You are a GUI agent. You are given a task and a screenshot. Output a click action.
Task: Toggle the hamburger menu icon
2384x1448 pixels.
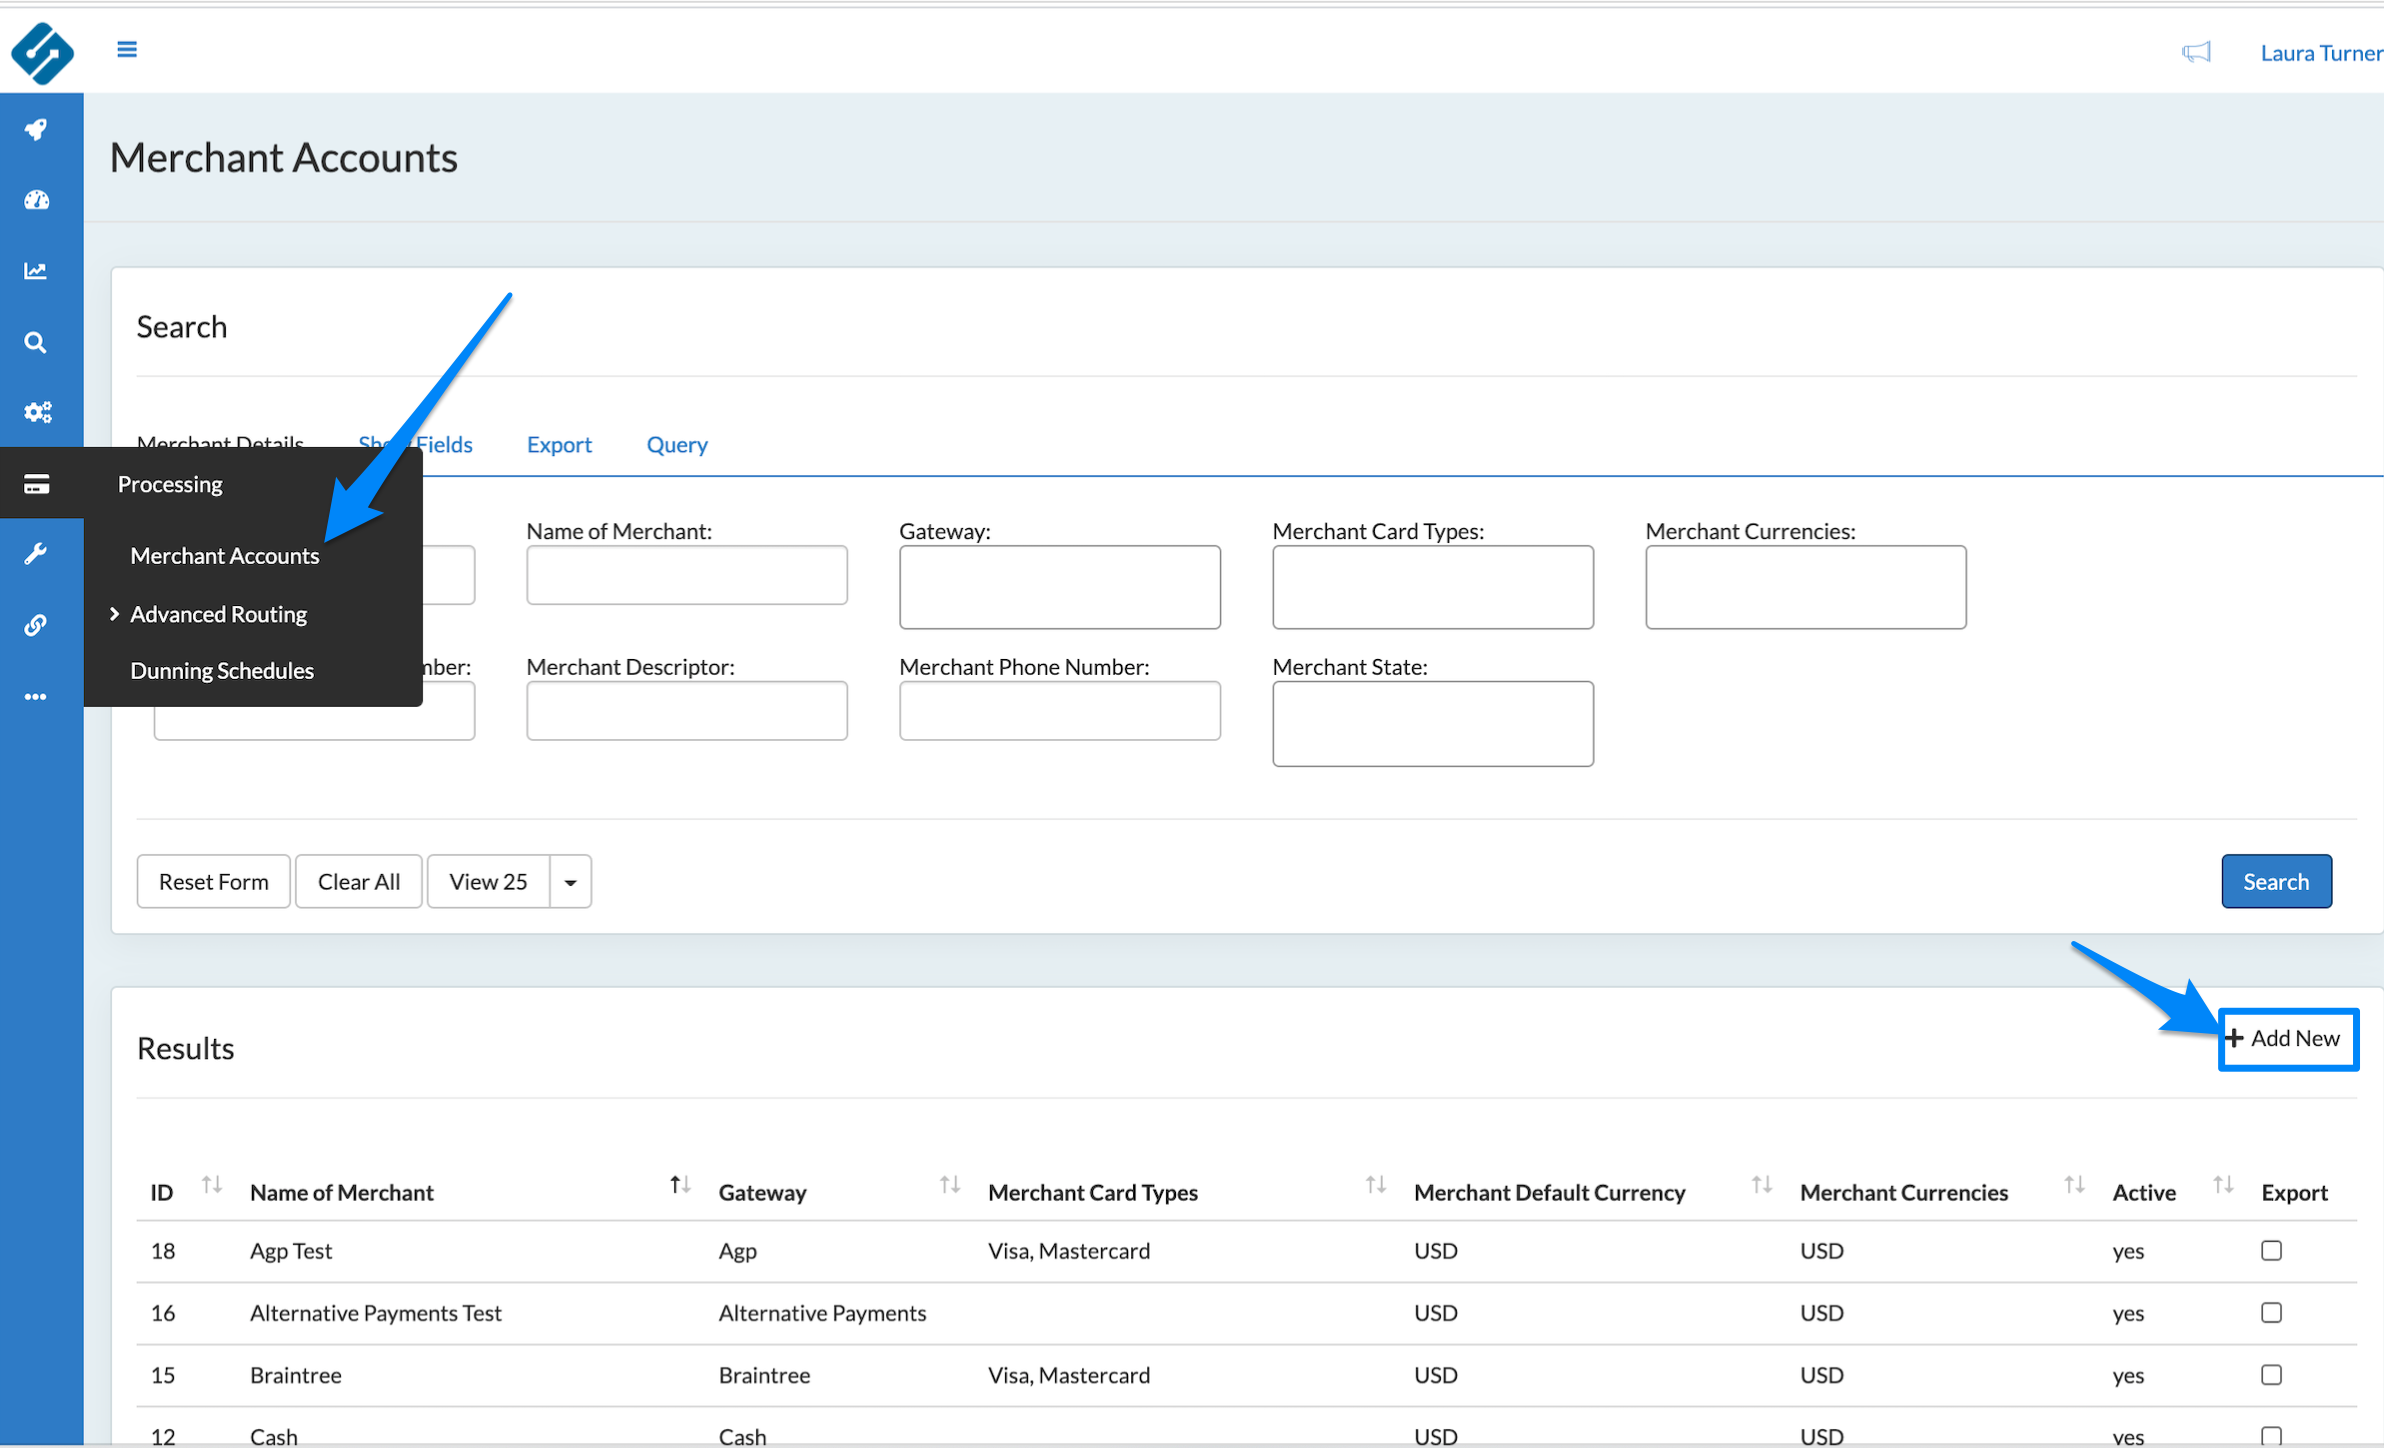tap(127, 49)
